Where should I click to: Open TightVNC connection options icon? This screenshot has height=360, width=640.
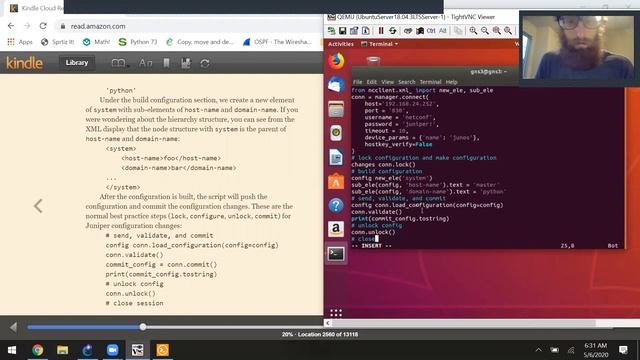[354, 31]
